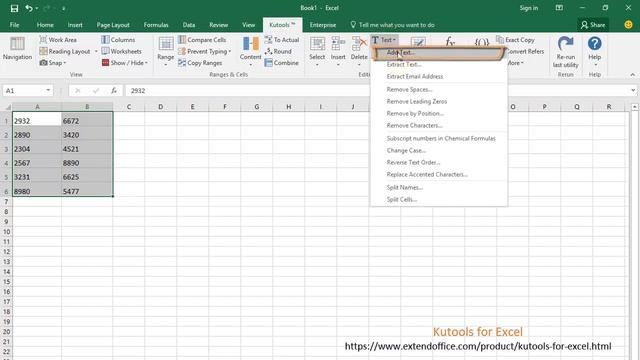Open the Range tool
This screenshot has width=640, height=360.
tap(166, 52)
